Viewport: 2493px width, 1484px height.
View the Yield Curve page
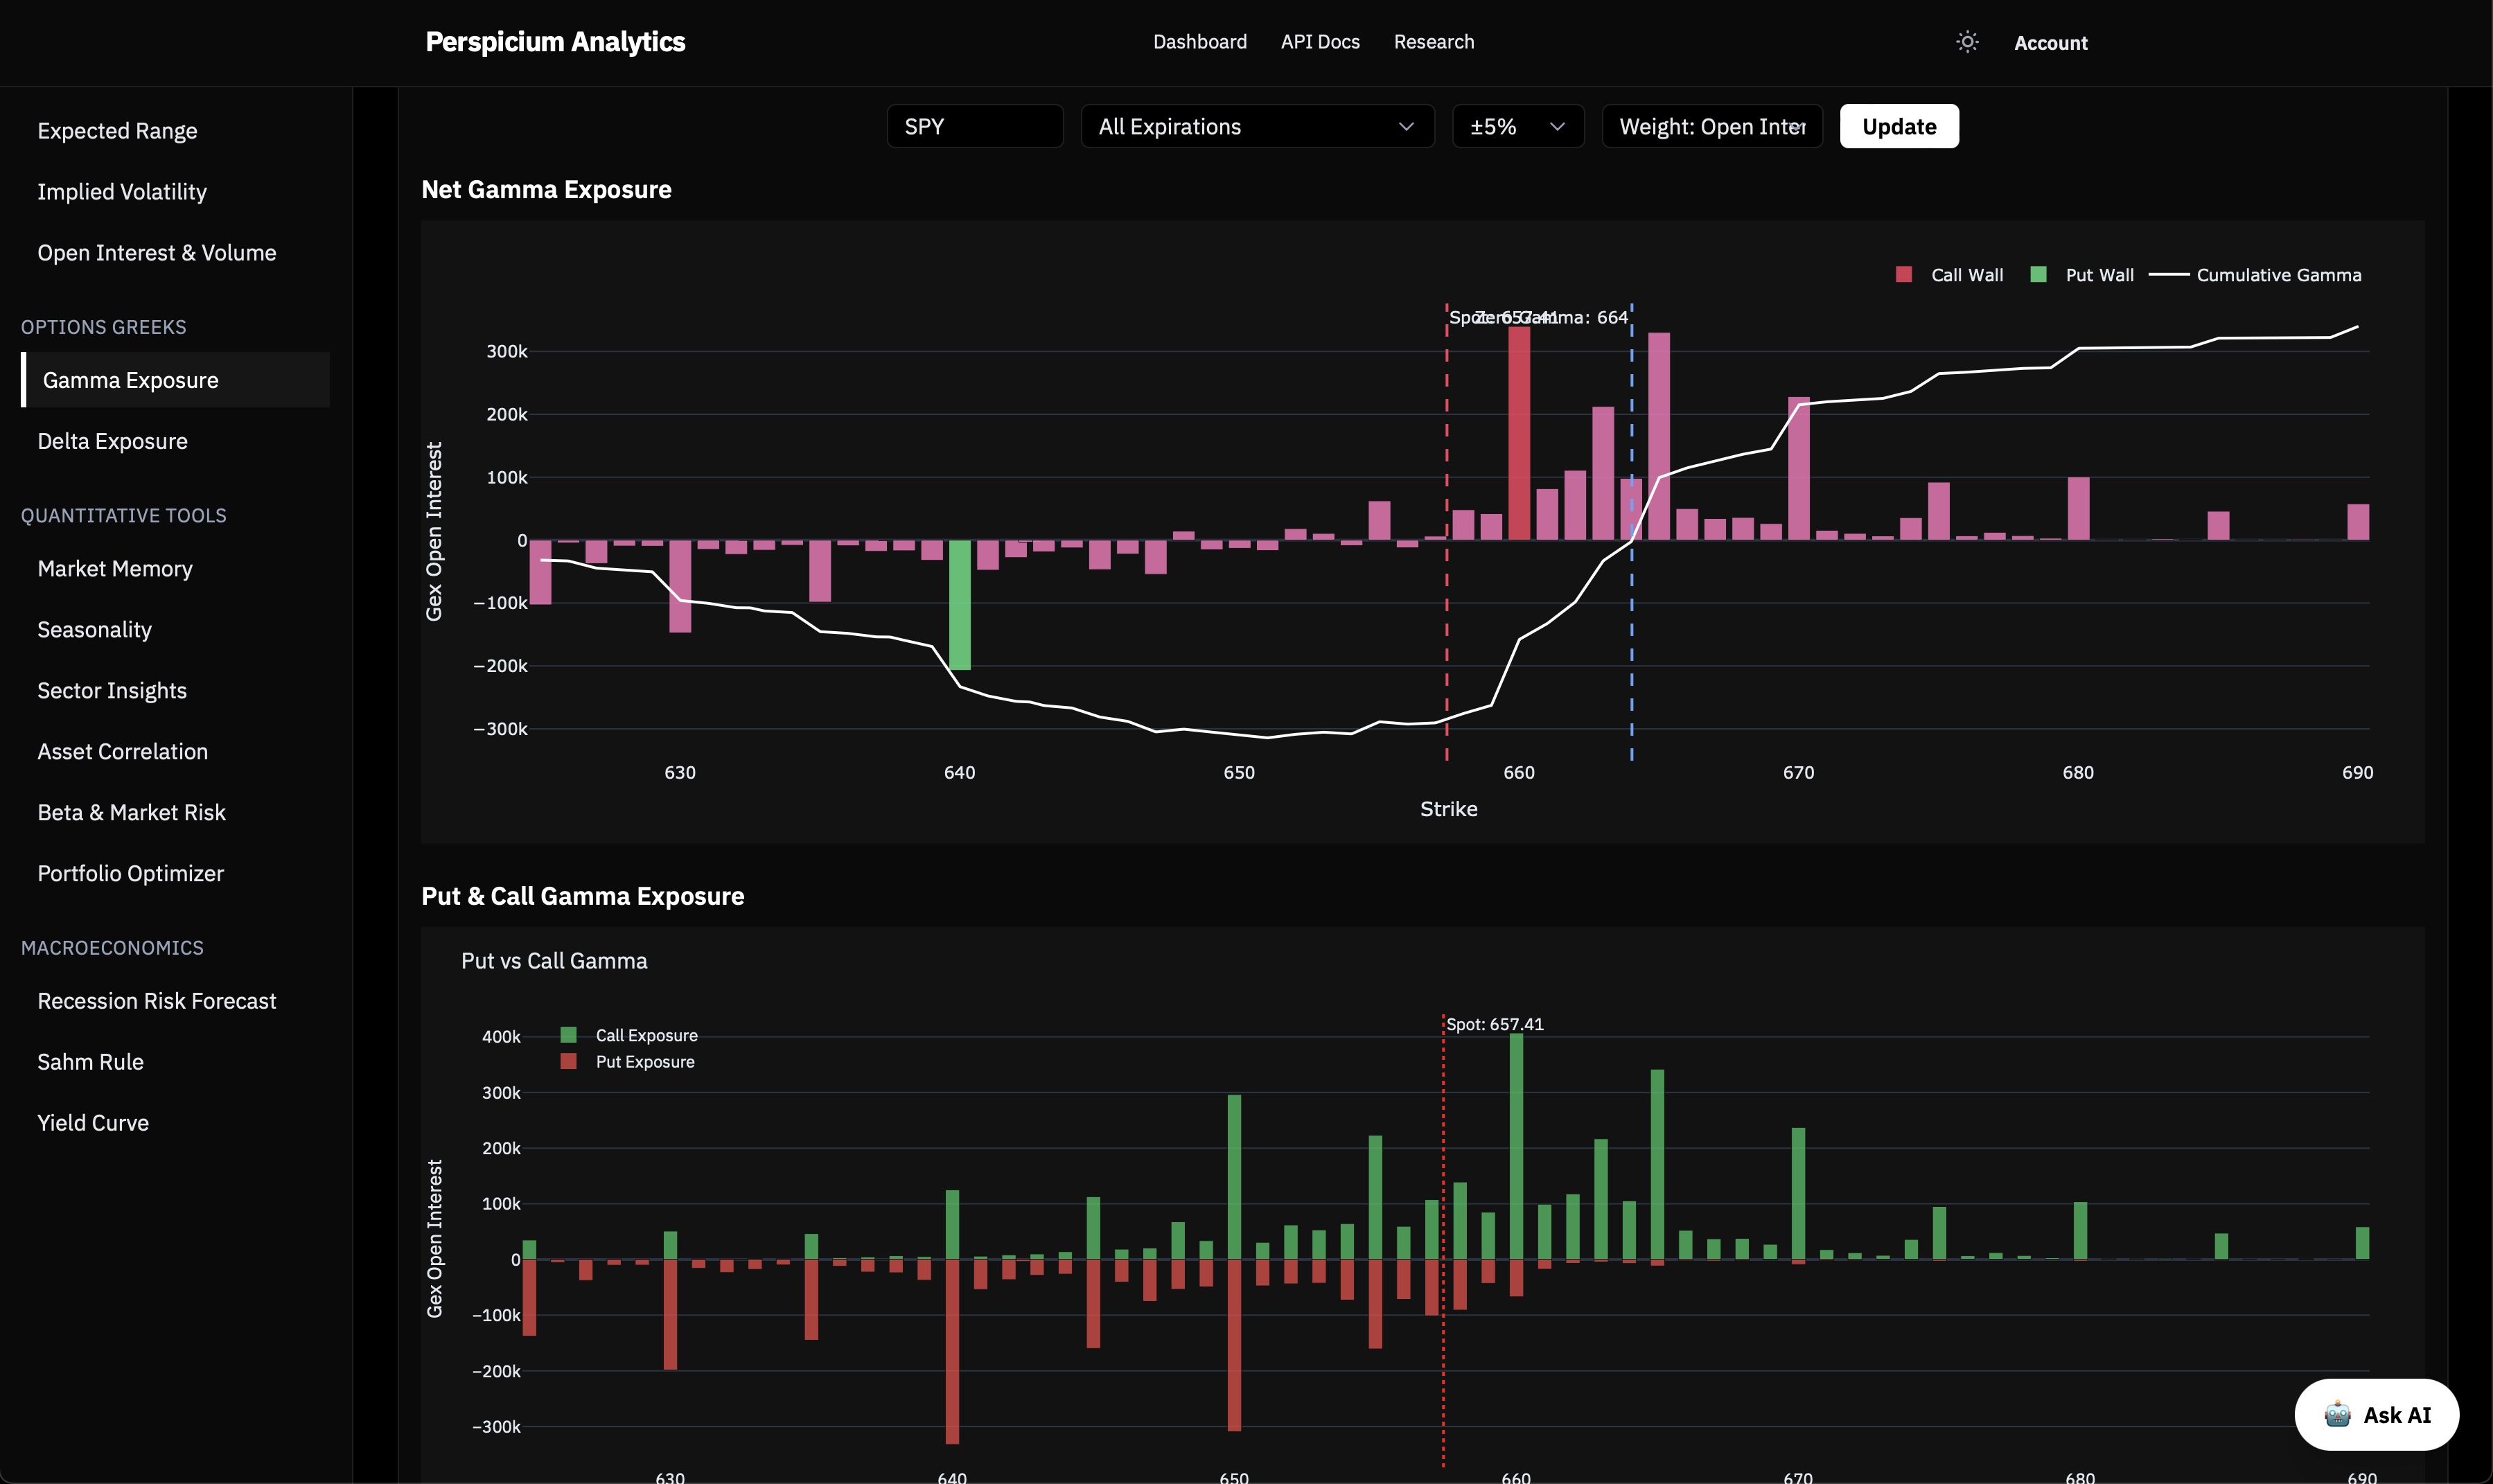[x=93, y=1122]
